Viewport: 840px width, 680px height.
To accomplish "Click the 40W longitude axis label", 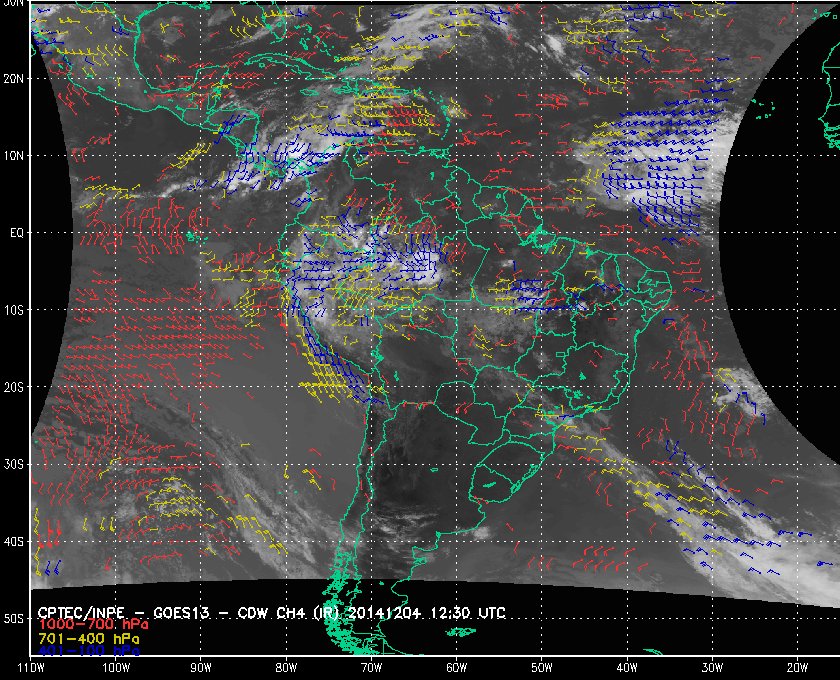I will (x=627, y=668).
